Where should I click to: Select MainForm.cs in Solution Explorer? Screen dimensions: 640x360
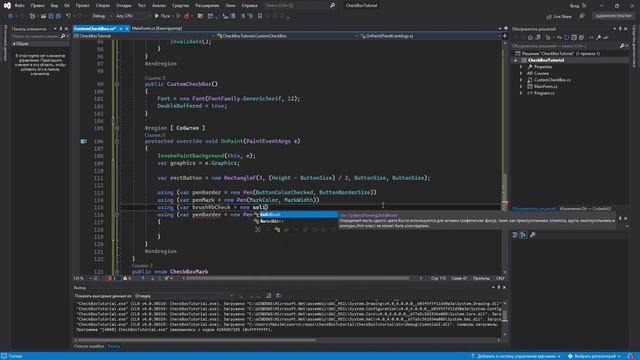(545, 87)
